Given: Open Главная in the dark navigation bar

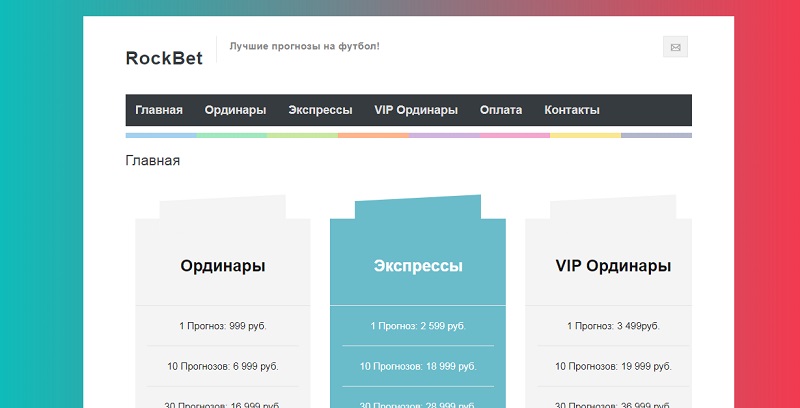Looking at the screenshot, I should (x=159, y=110).
